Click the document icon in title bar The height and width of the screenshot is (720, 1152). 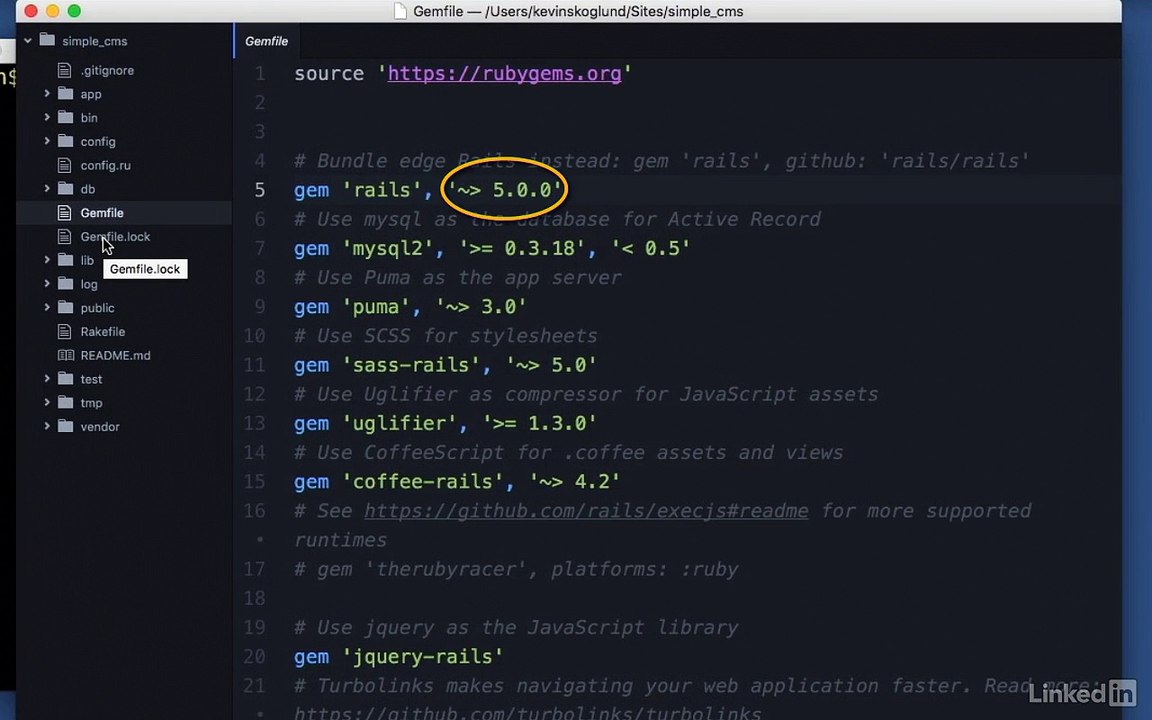pos(400,11)
